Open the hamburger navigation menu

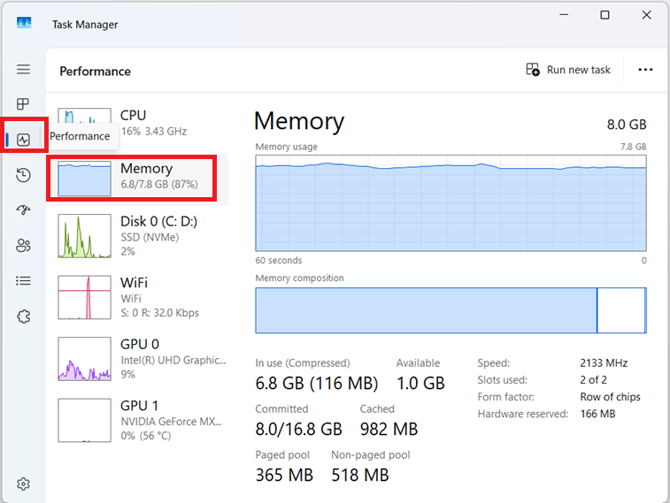pyautogui.click(x=23, y=70)
